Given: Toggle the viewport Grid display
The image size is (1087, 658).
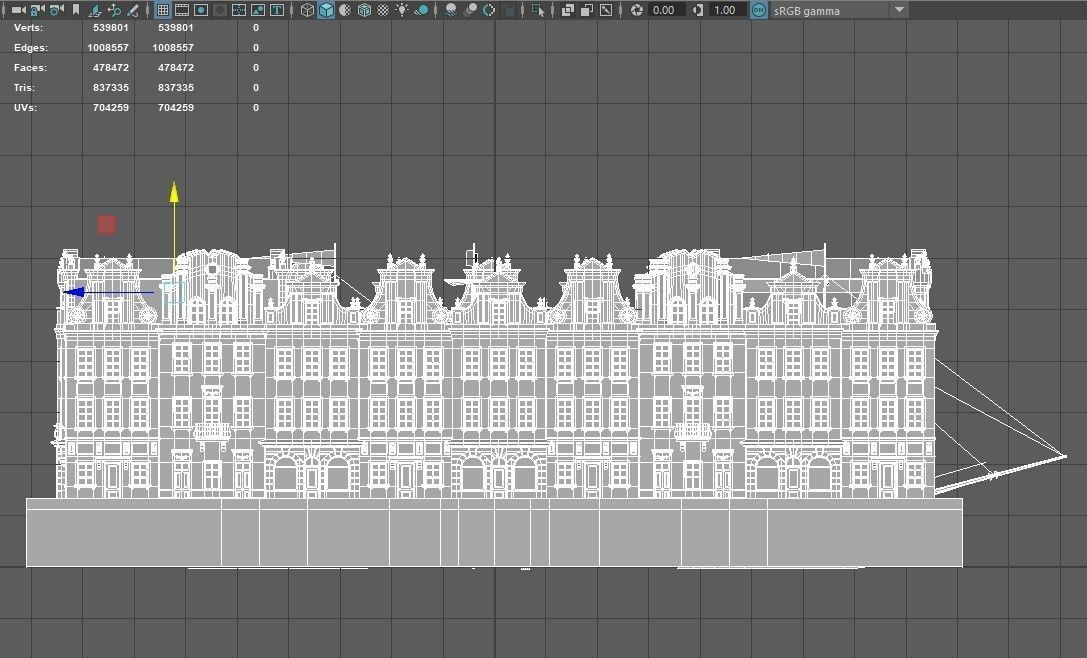Looking at the screenshot, I should pyautogui.click(x=163, y=10).
